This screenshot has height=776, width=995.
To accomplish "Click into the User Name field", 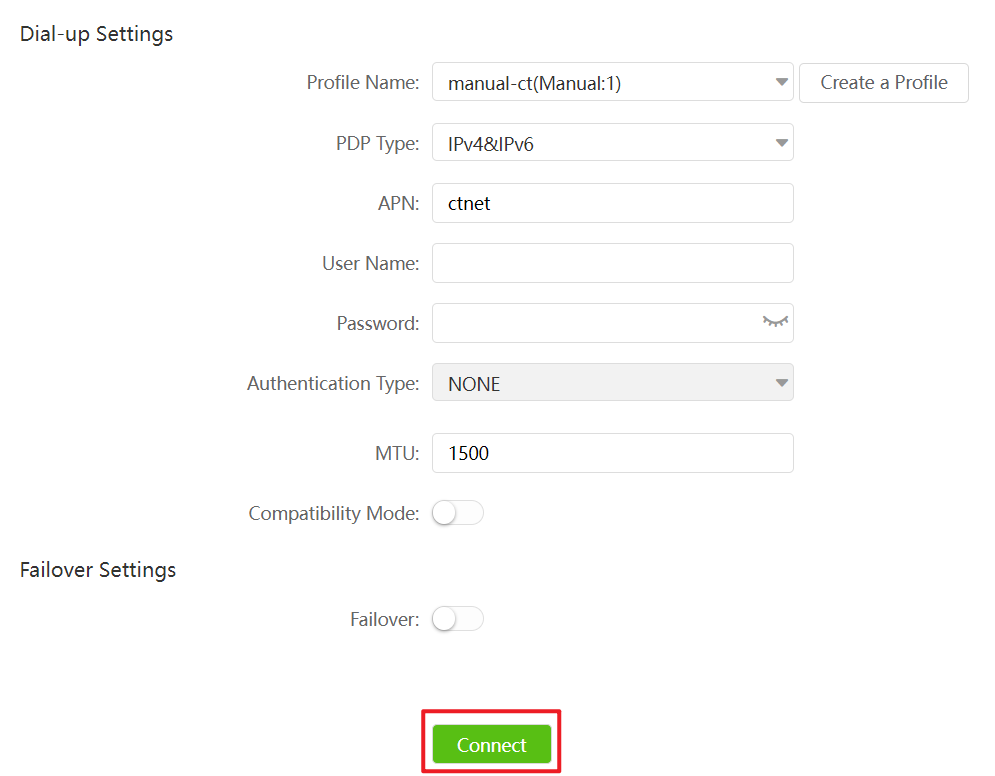I will [x=612, y=263].
